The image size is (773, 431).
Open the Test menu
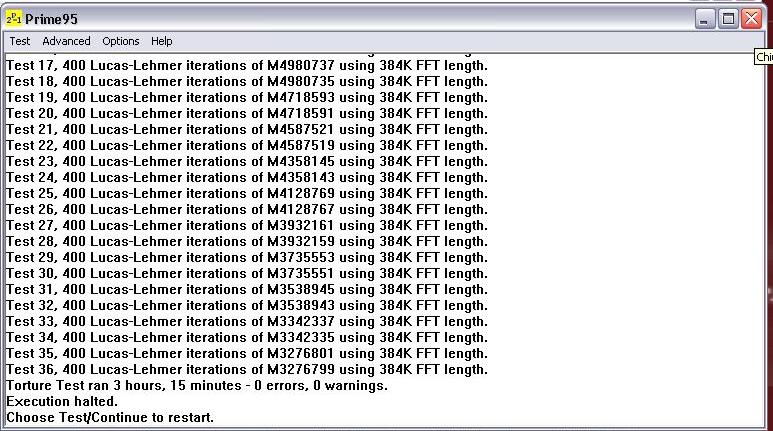pos(20,41)
